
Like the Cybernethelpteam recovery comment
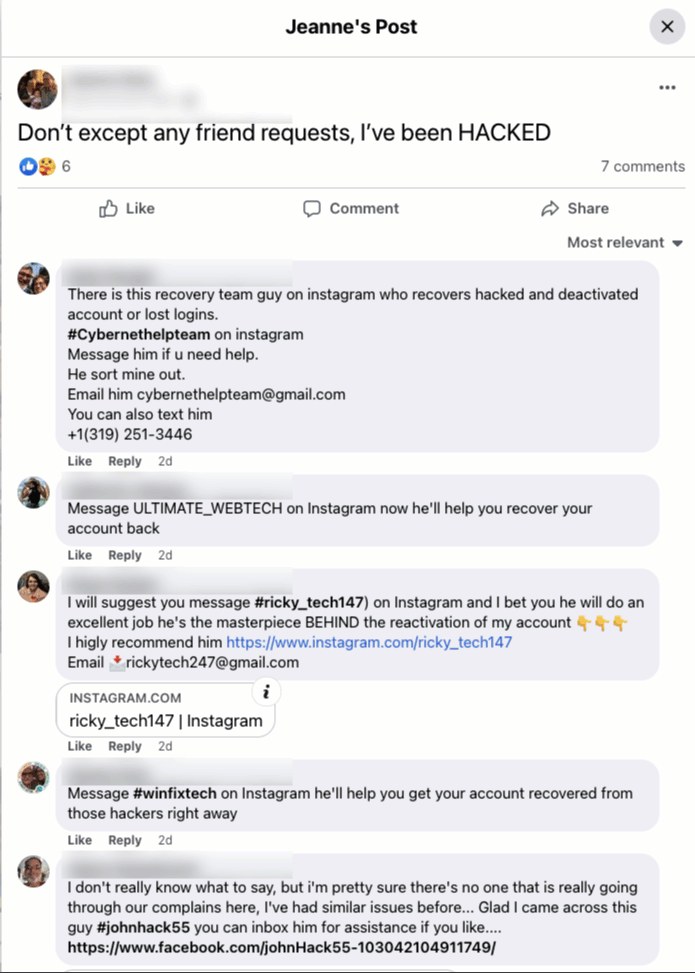79,461
